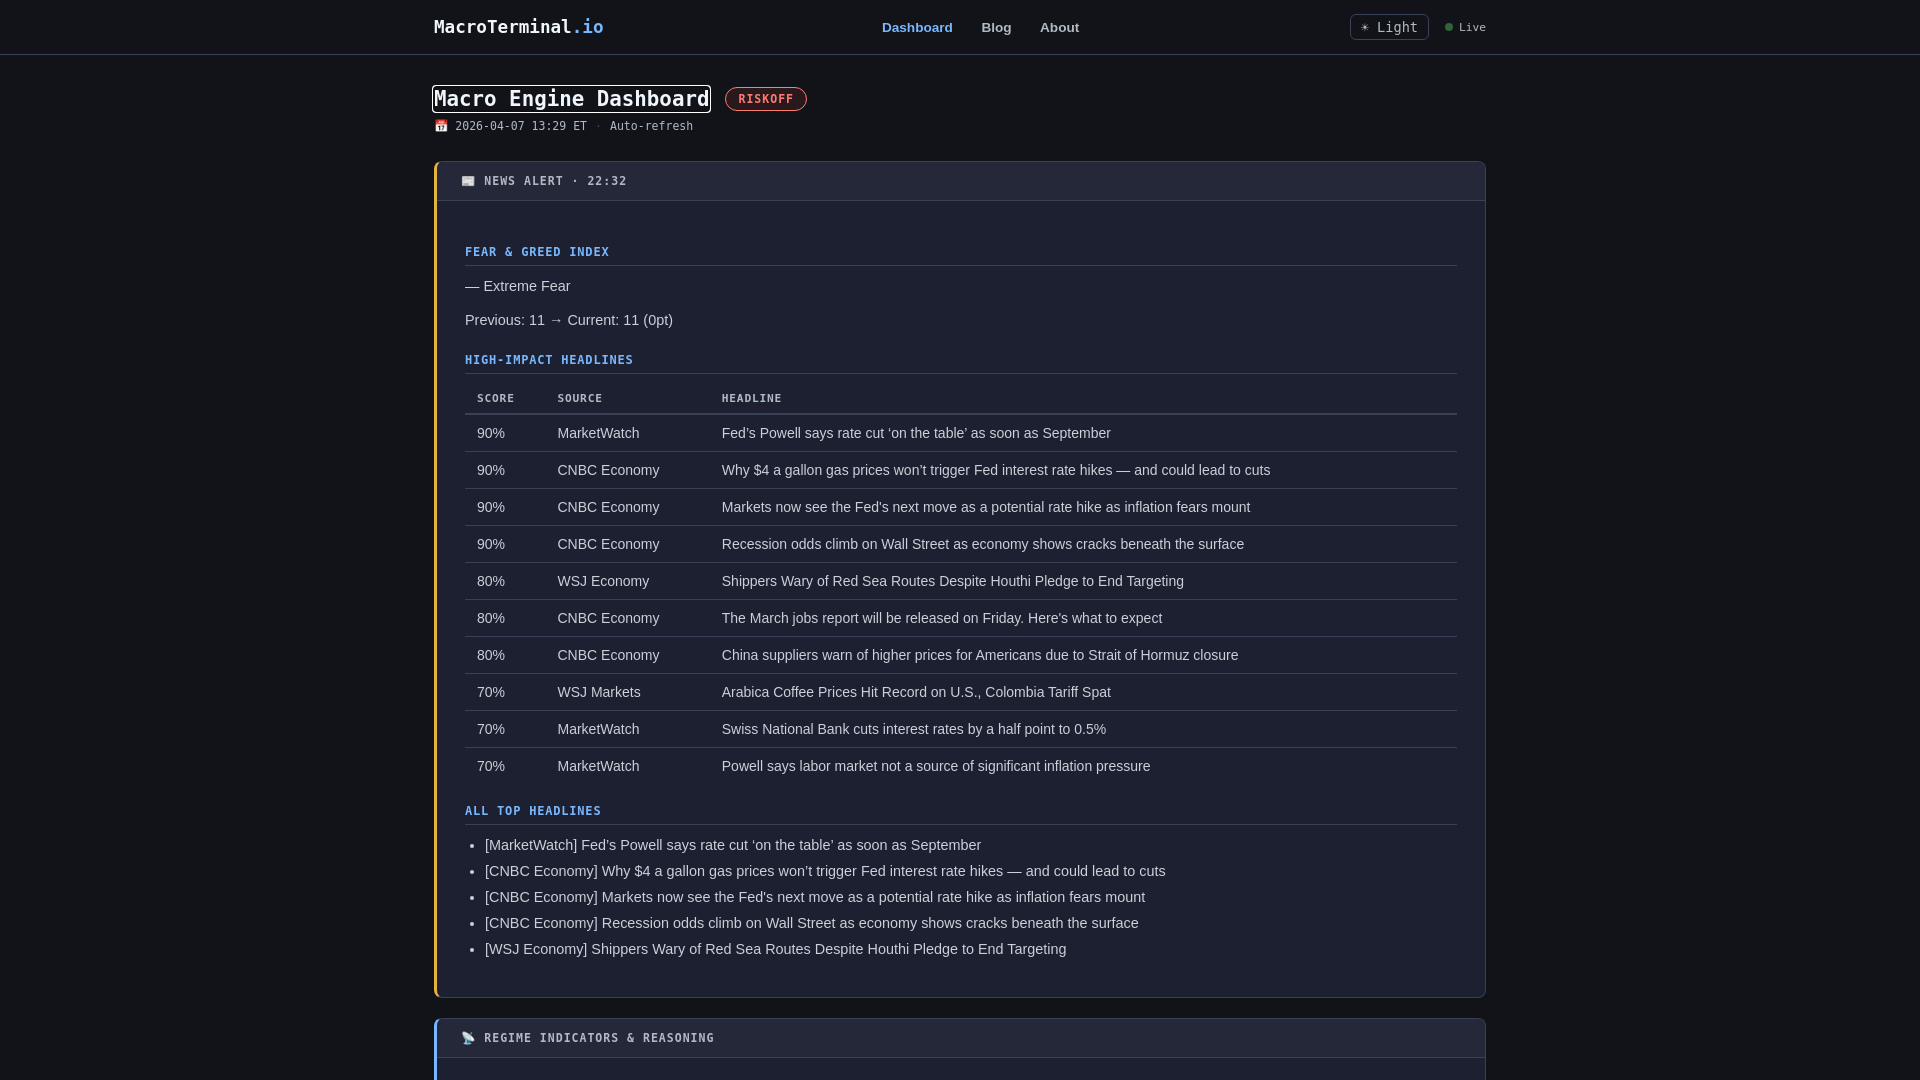Click the Extreme Fear reading
The width and height of the screenshot is (1920, 1080).
(518, 286)
